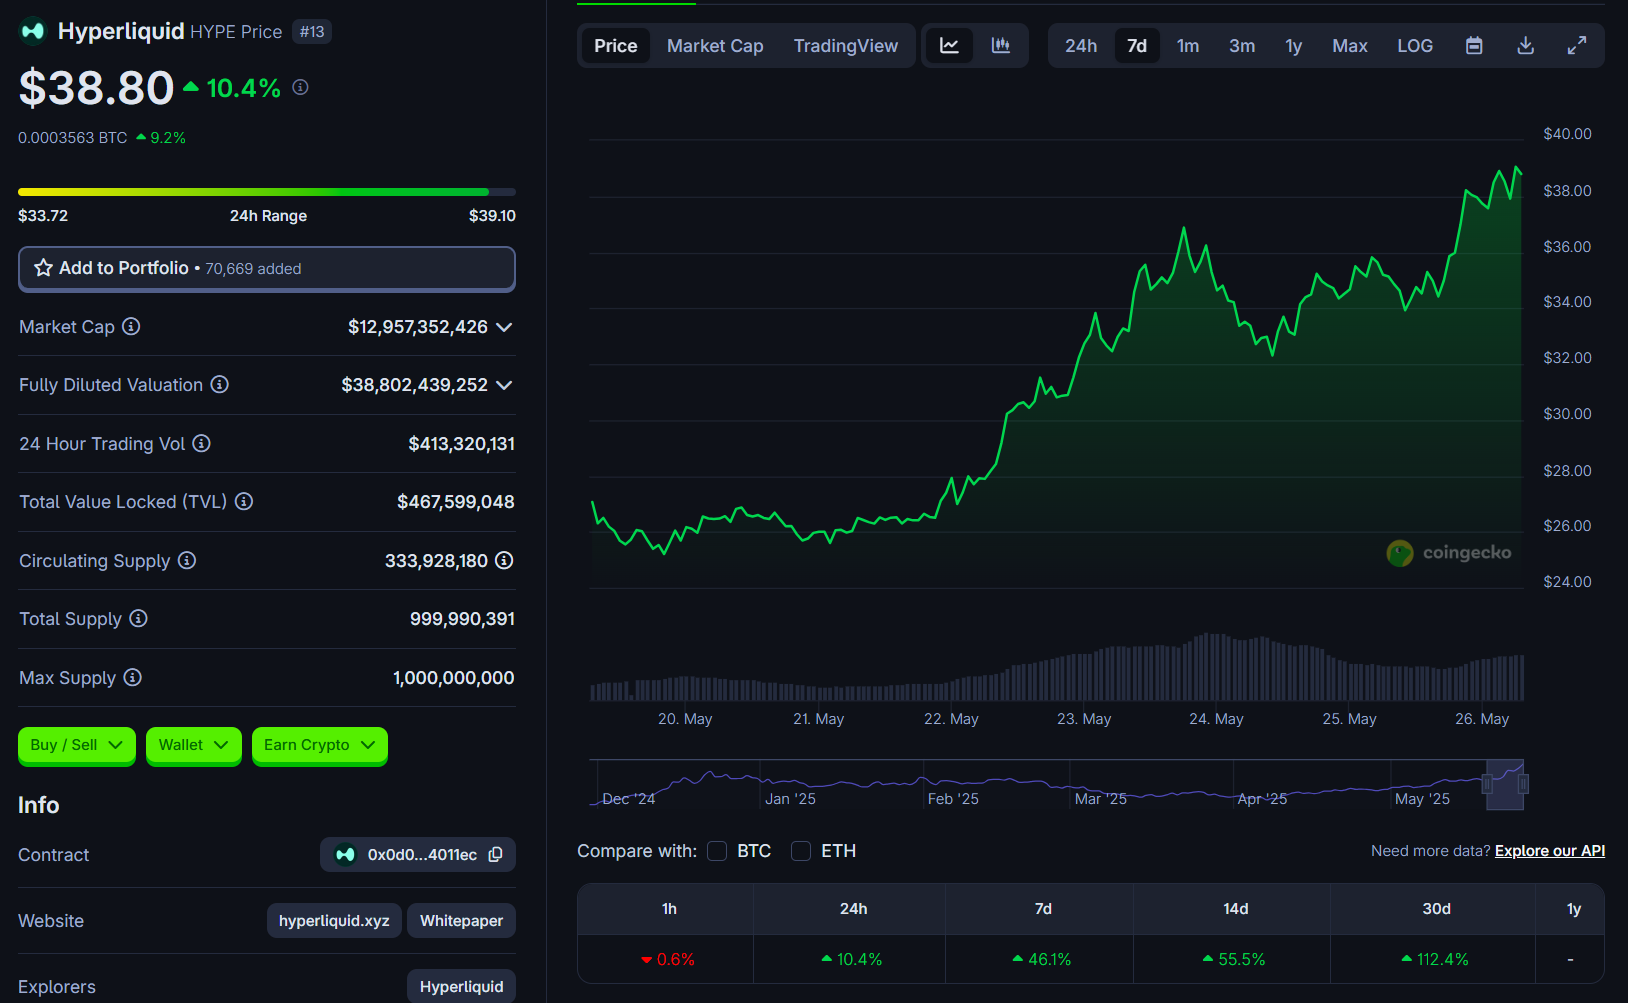Click Total Value Locked info icon
This screenshot has width=1628, height=1003.
click(244, 502)
